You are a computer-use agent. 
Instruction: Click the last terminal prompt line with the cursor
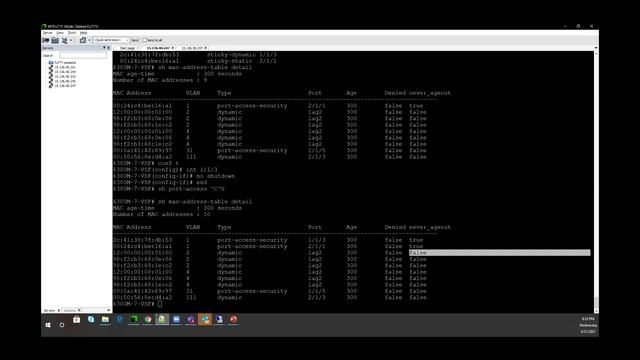138,304
